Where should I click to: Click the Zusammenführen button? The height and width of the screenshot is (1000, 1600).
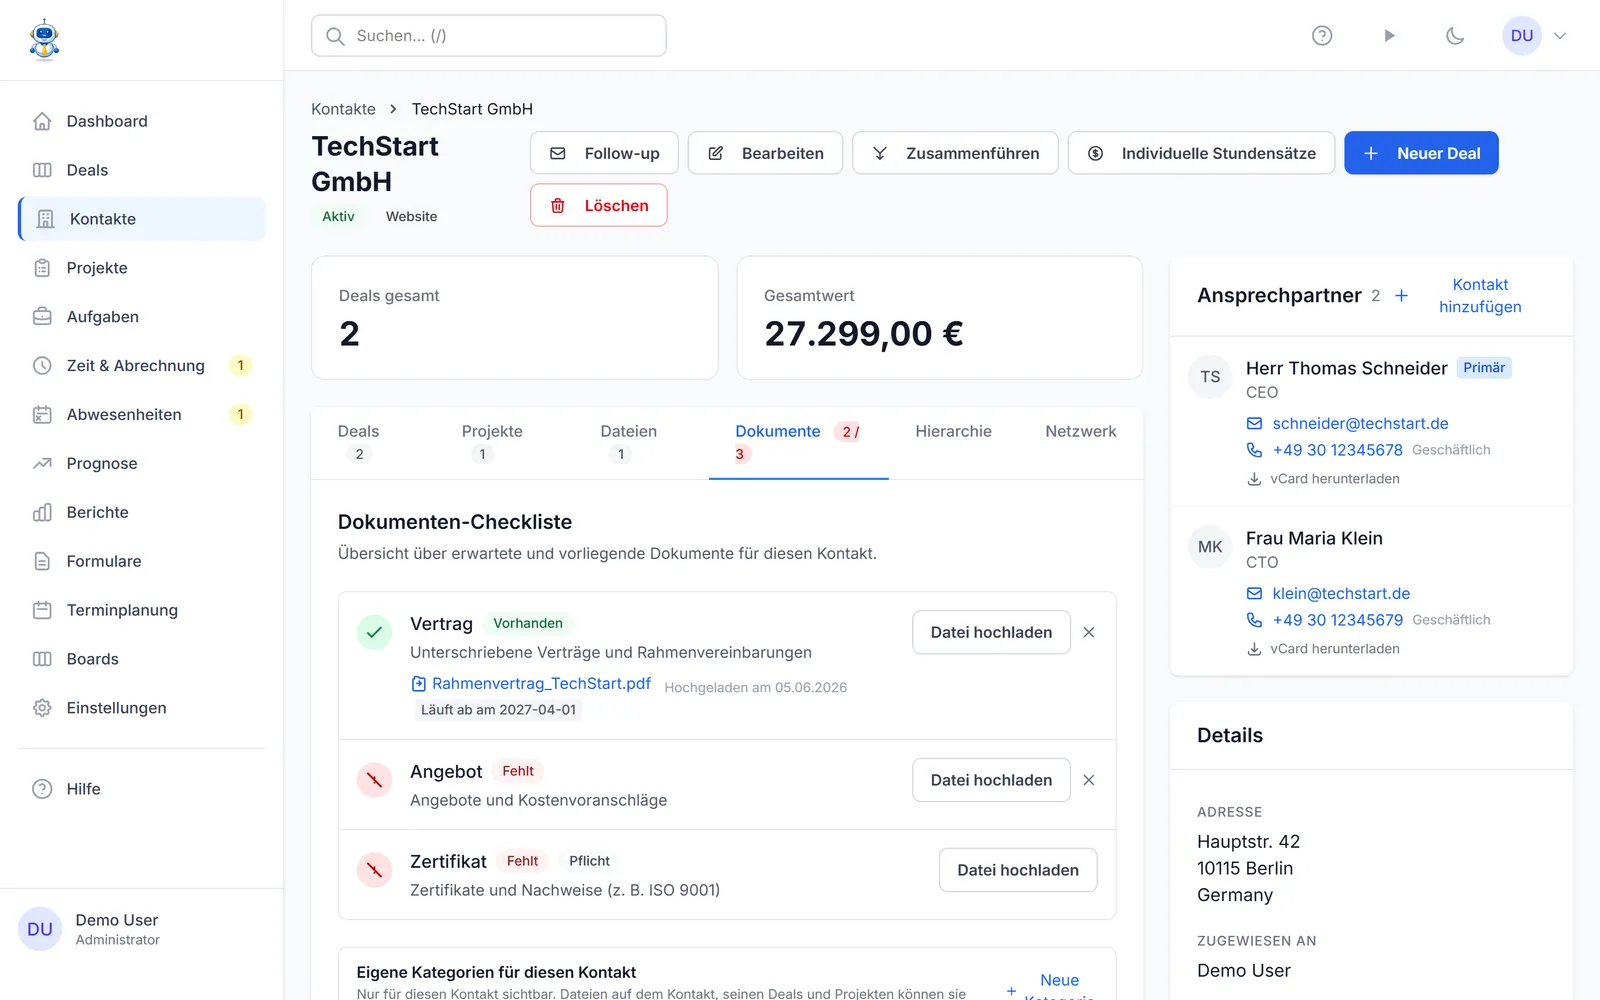click(x=955, y=153)
